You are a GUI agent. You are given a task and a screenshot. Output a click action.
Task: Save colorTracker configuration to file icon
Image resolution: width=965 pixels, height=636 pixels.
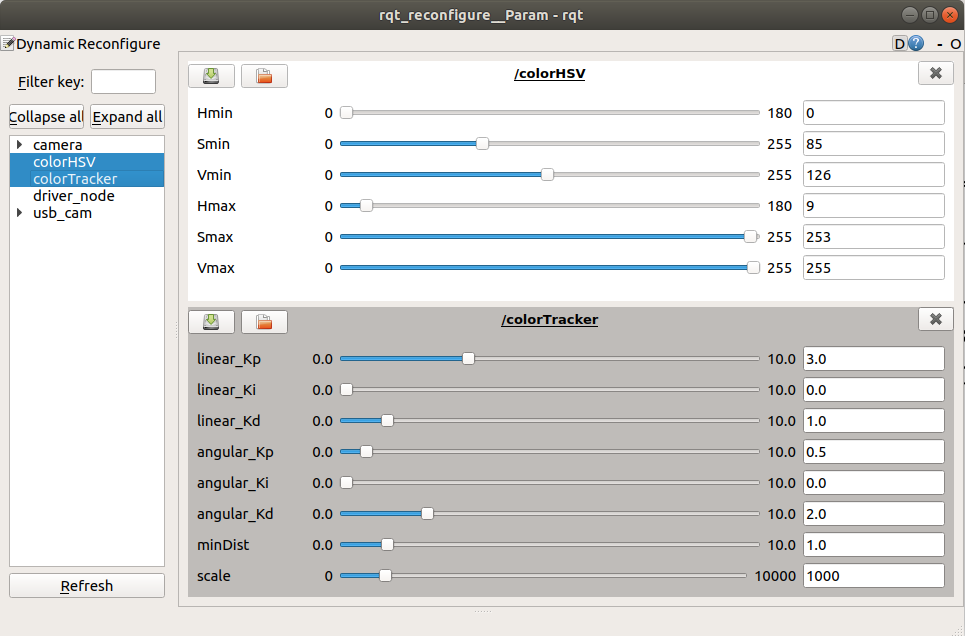(x=211, y=321)
